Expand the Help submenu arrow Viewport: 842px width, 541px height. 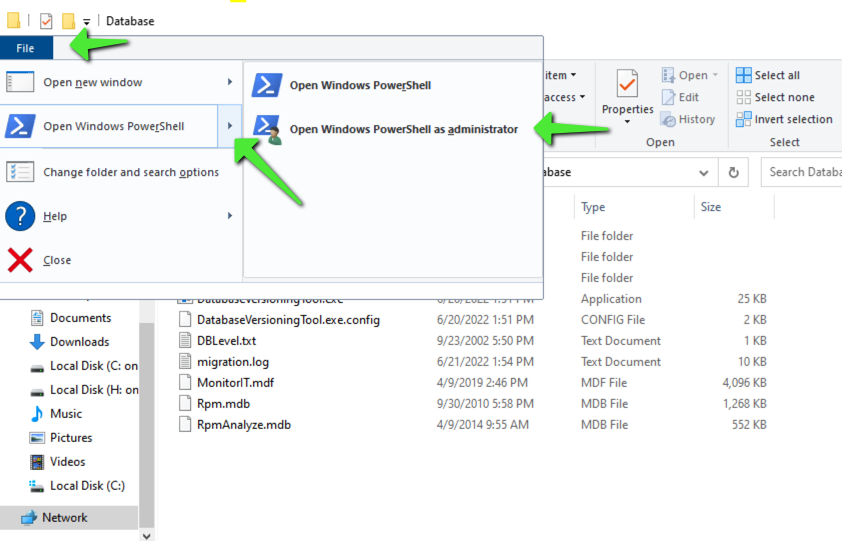click(x=230, y=215)
